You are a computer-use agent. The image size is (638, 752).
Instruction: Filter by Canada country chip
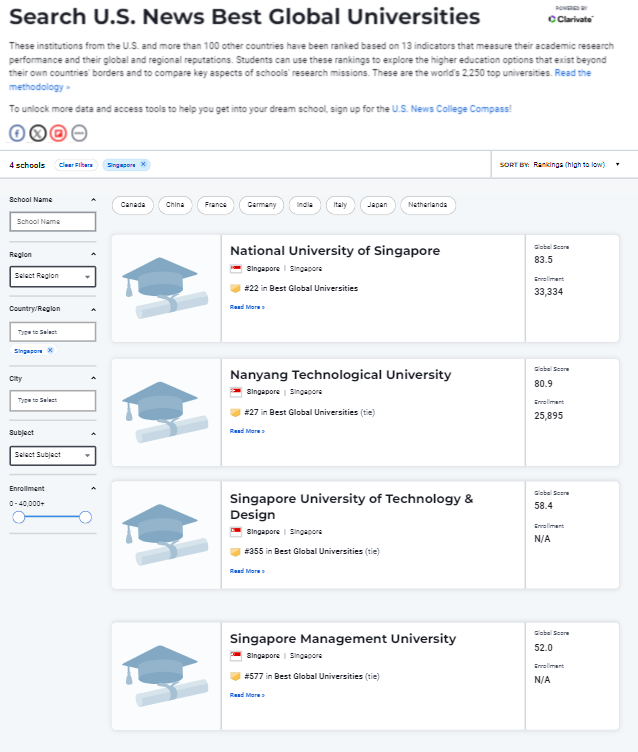click(x=133, y=205)
